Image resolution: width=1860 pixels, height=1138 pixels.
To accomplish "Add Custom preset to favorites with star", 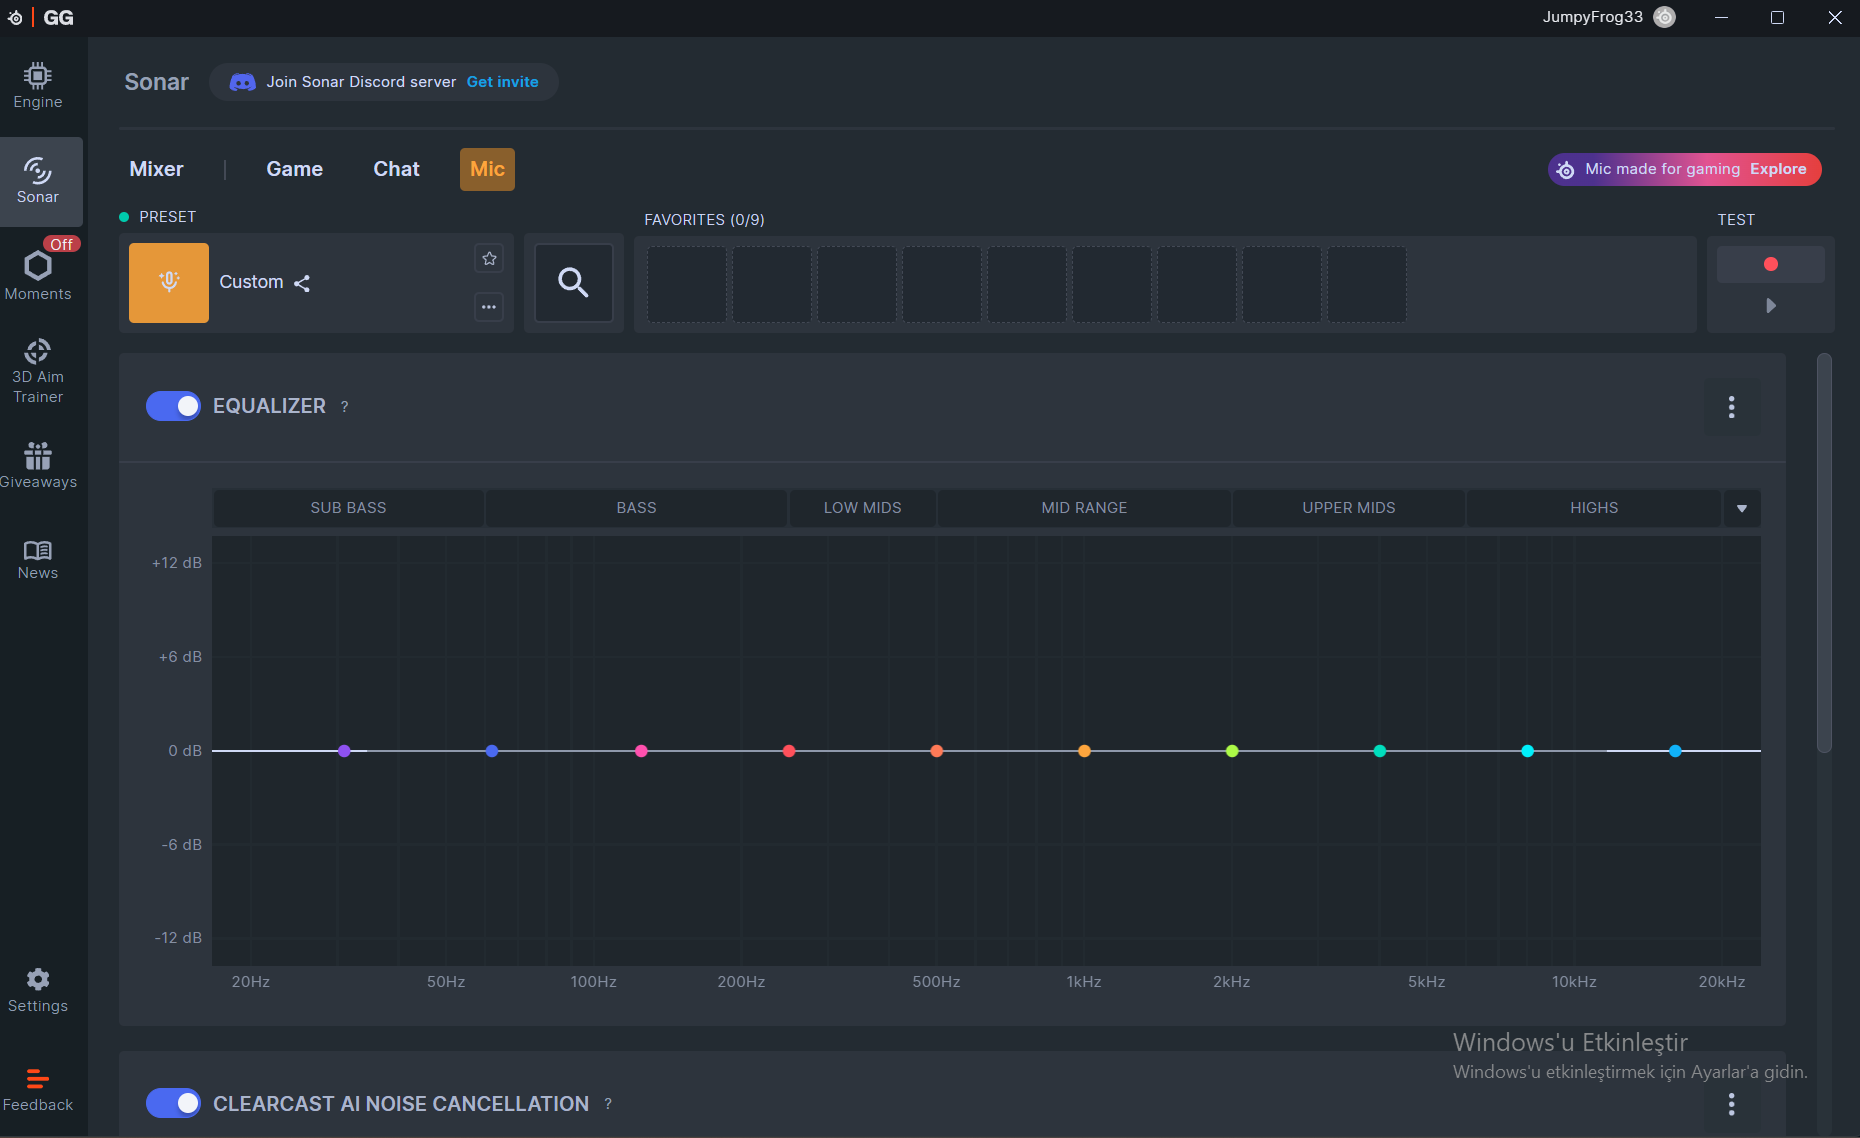I will tap(489, 259).
